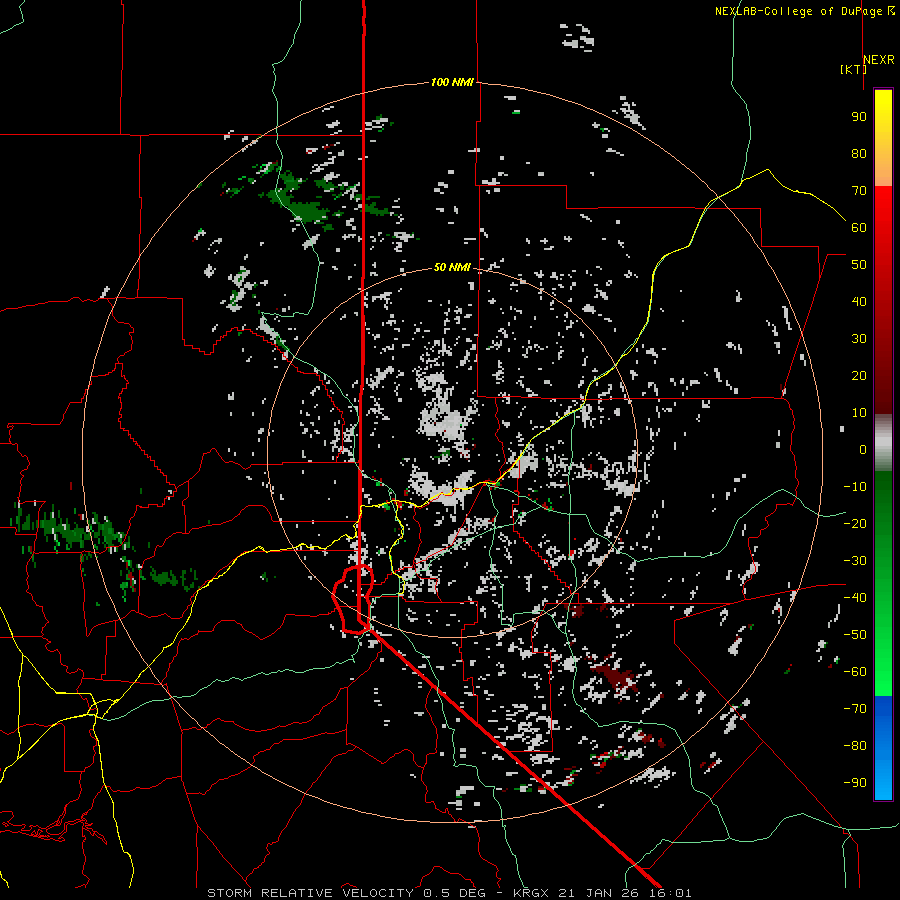Click the 90 value on the velocity scale
The width and height of the screenshot is (900, 900).
(859, 117)
